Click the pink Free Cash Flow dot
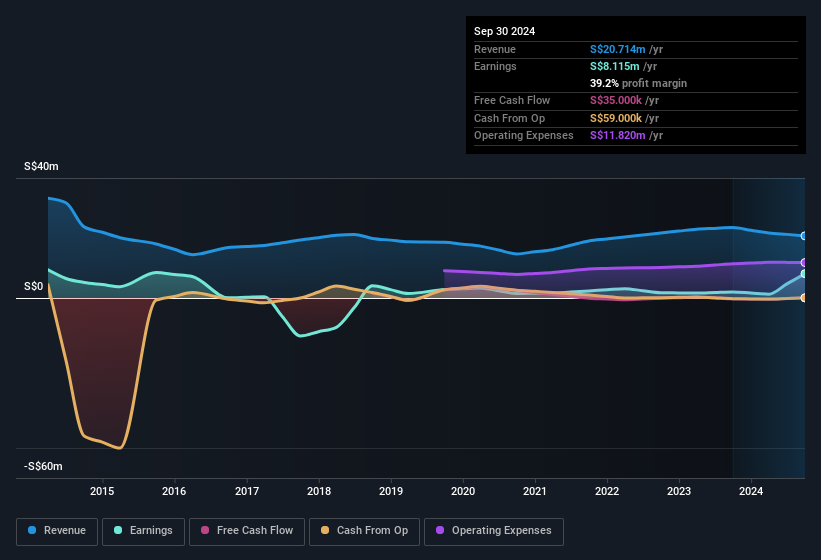Viewport: 821px width, 560px height. coord(205,531)
